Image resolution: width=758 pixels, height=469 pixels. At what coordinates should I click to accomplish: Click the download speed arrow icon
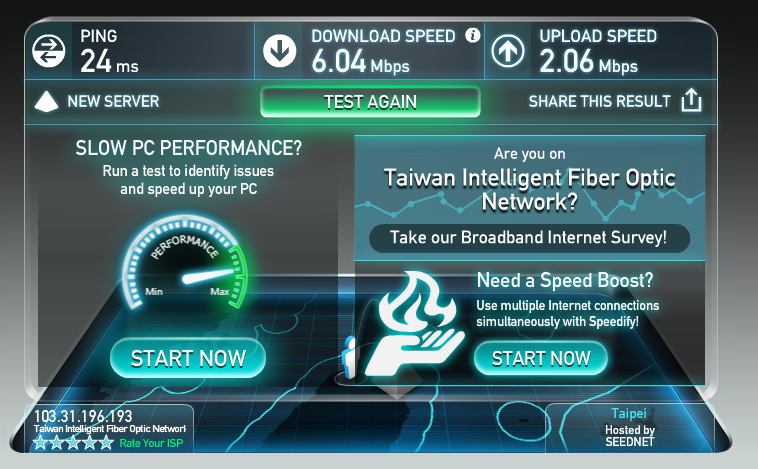279,51
